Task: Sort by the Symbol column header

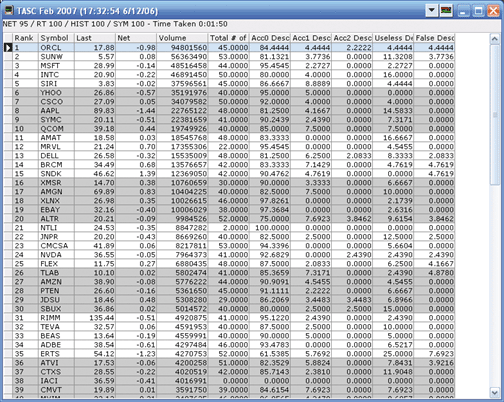Action: point(56,38)
